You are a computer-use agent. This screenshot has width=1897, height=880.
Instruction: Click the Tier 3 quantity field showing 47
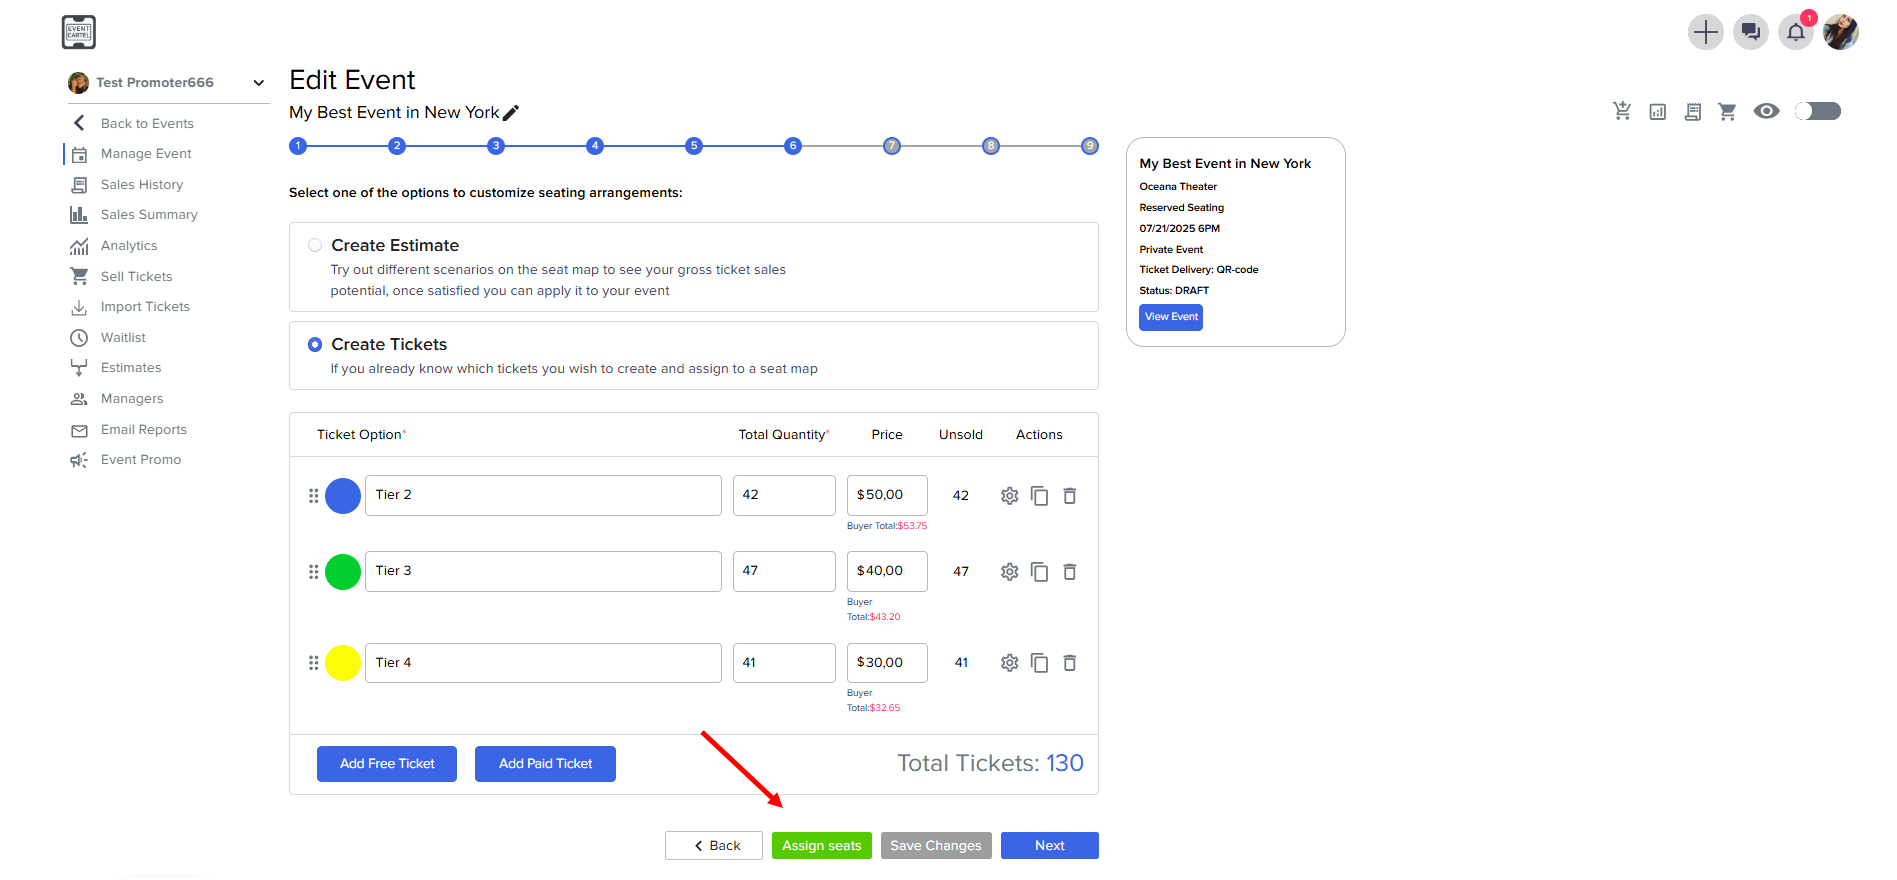point(784,571)
